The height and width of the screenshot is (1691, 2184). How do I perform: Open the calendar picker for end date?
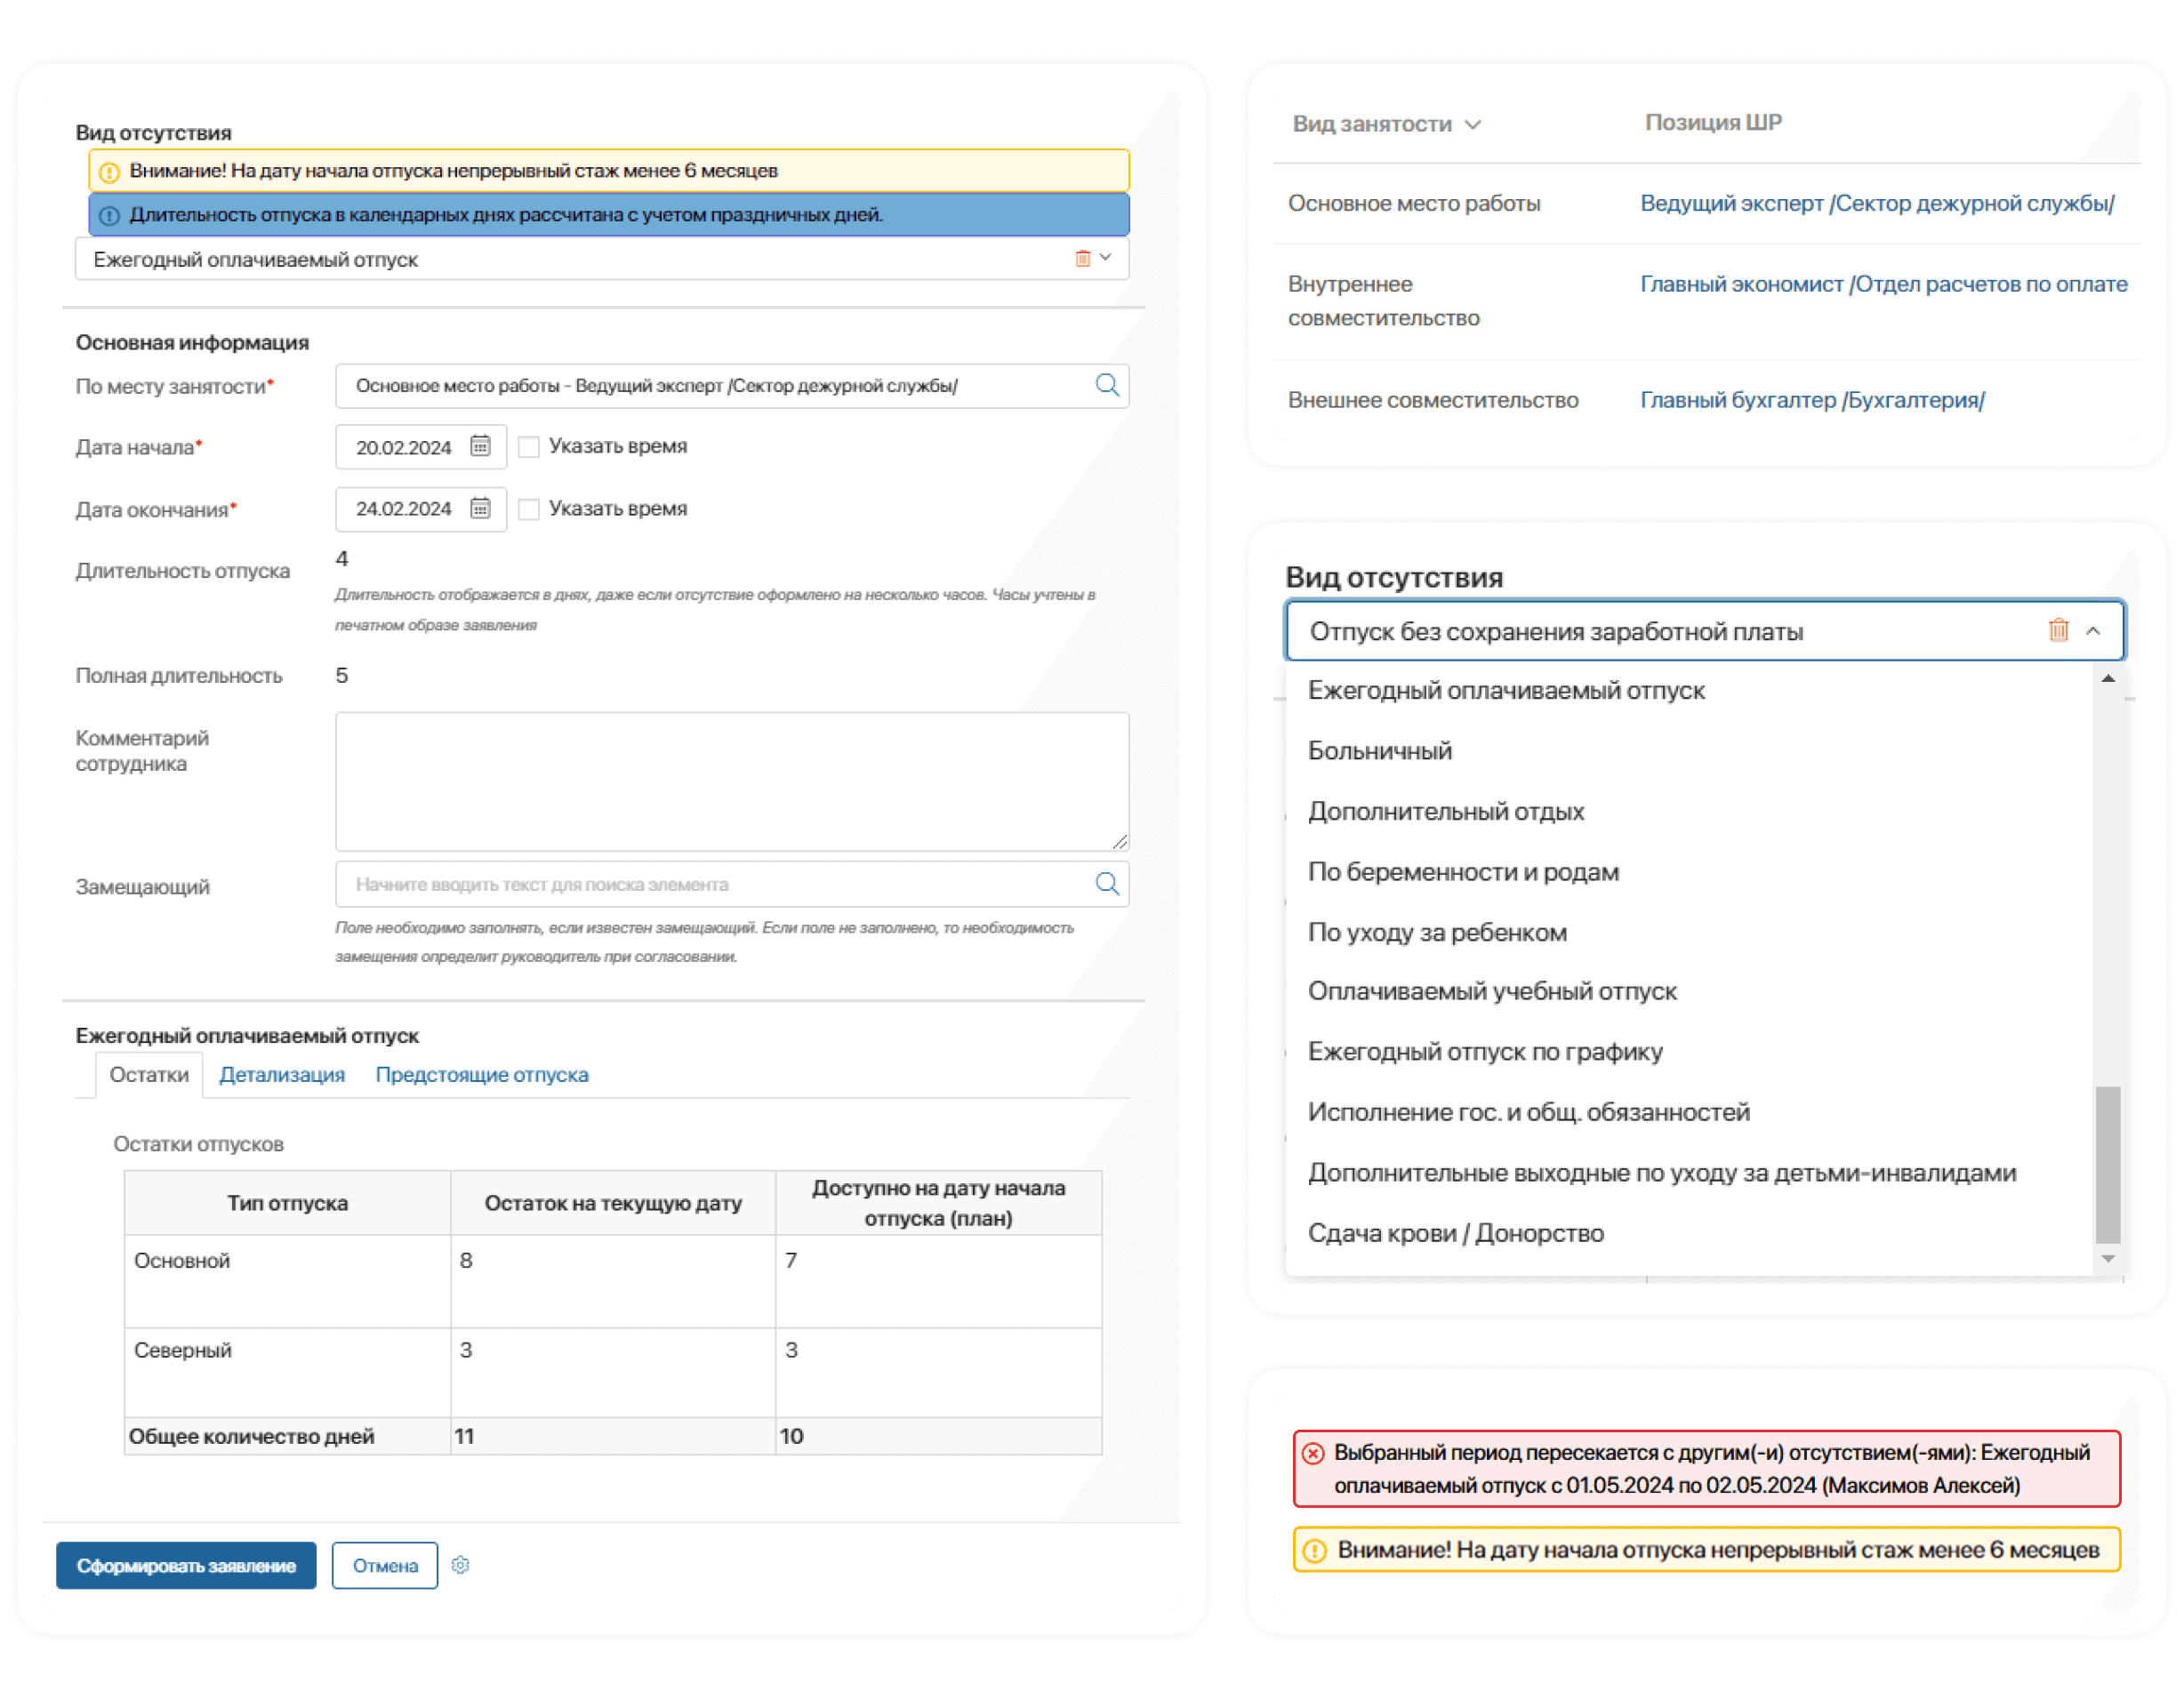coord(480,508)
